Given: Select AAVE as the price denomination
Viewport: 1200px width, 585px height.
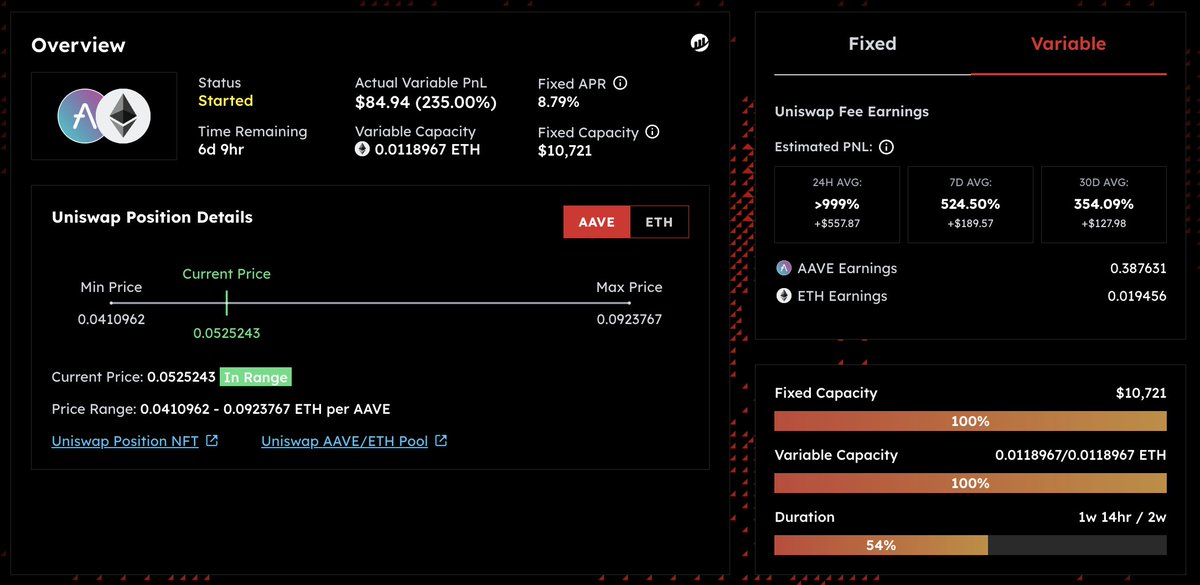Looking at the screenshot, I should (x=596, y=222).
